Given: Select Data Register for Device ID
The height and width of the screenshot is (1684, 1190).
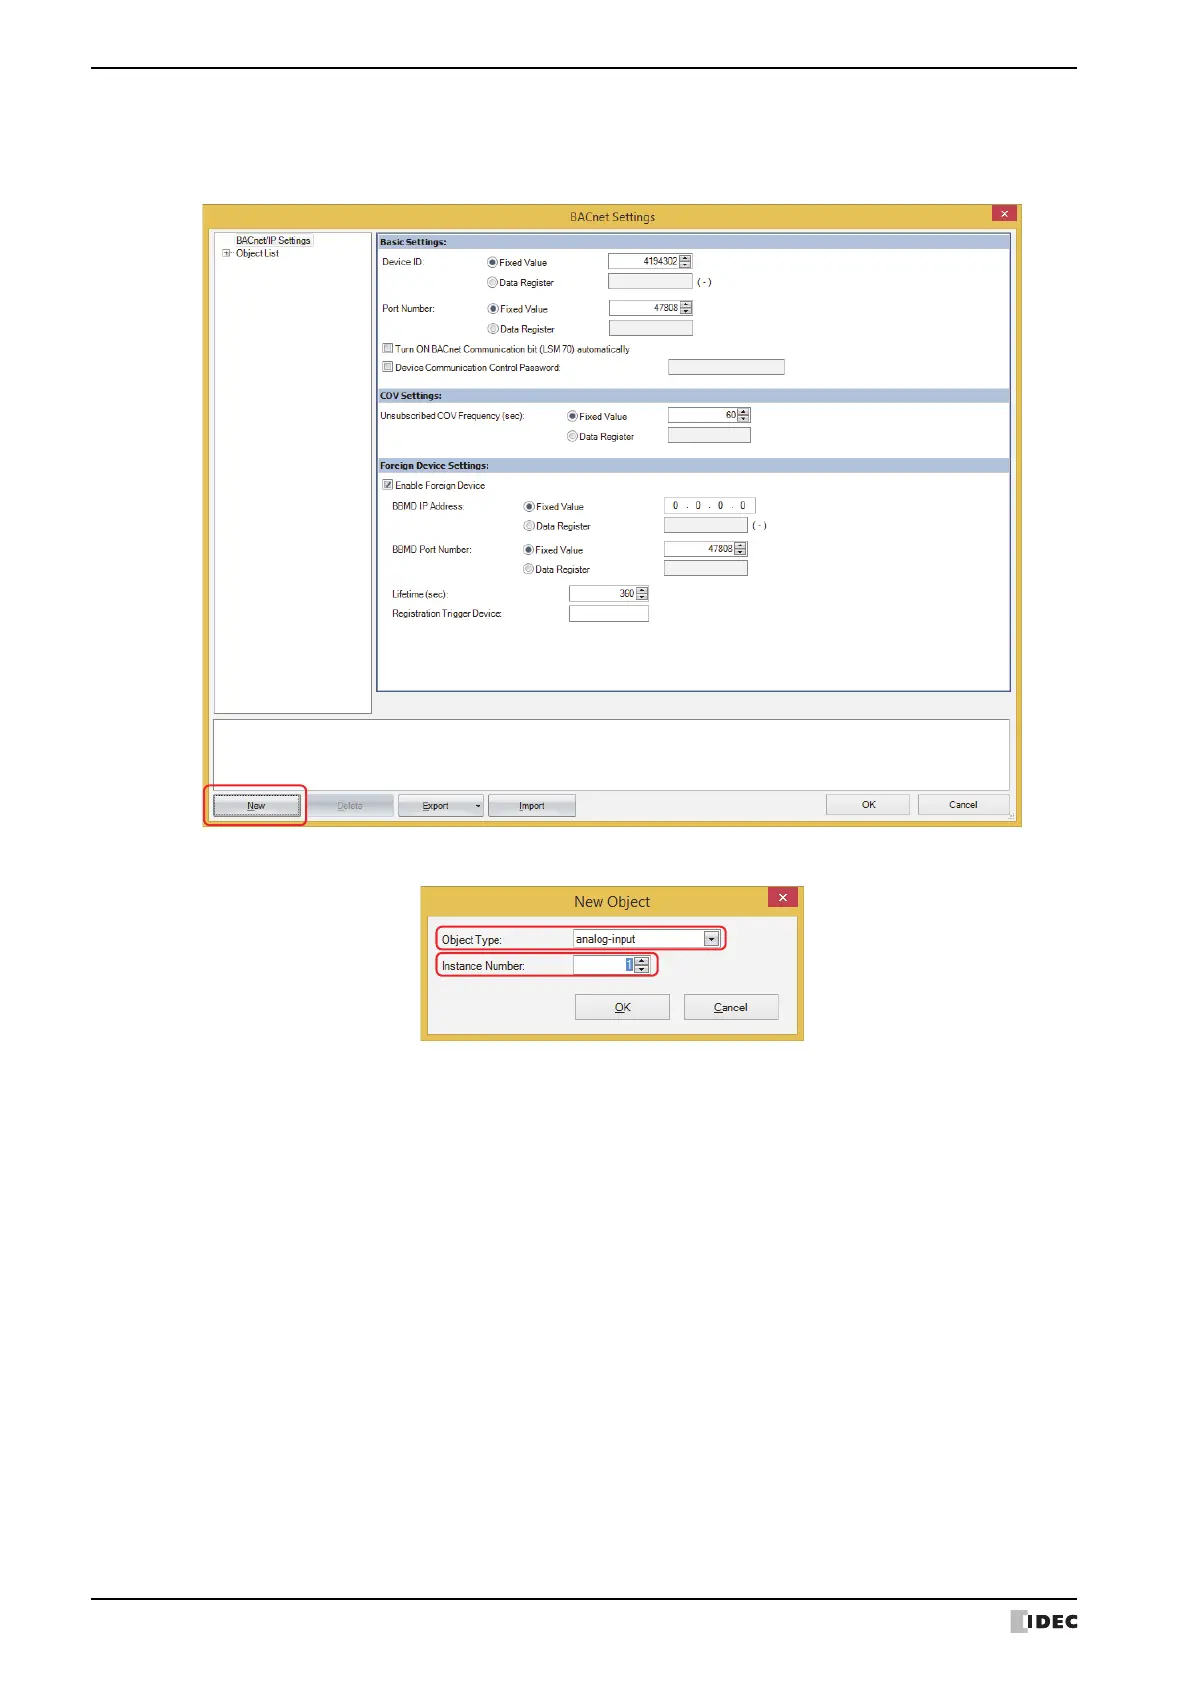Looking at the screenshot, I should [492, 283].
